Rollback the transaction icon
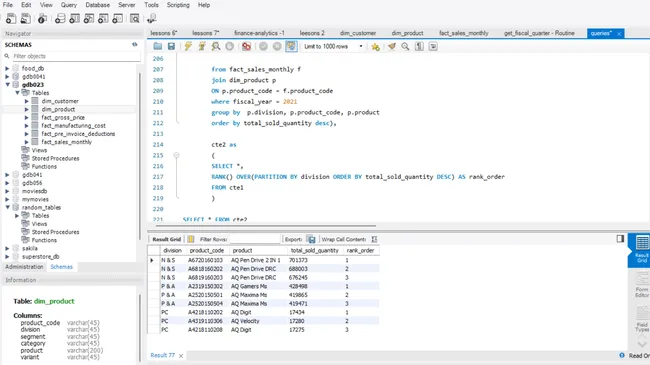The image size is (650, 365). click(x=277, y=46)
